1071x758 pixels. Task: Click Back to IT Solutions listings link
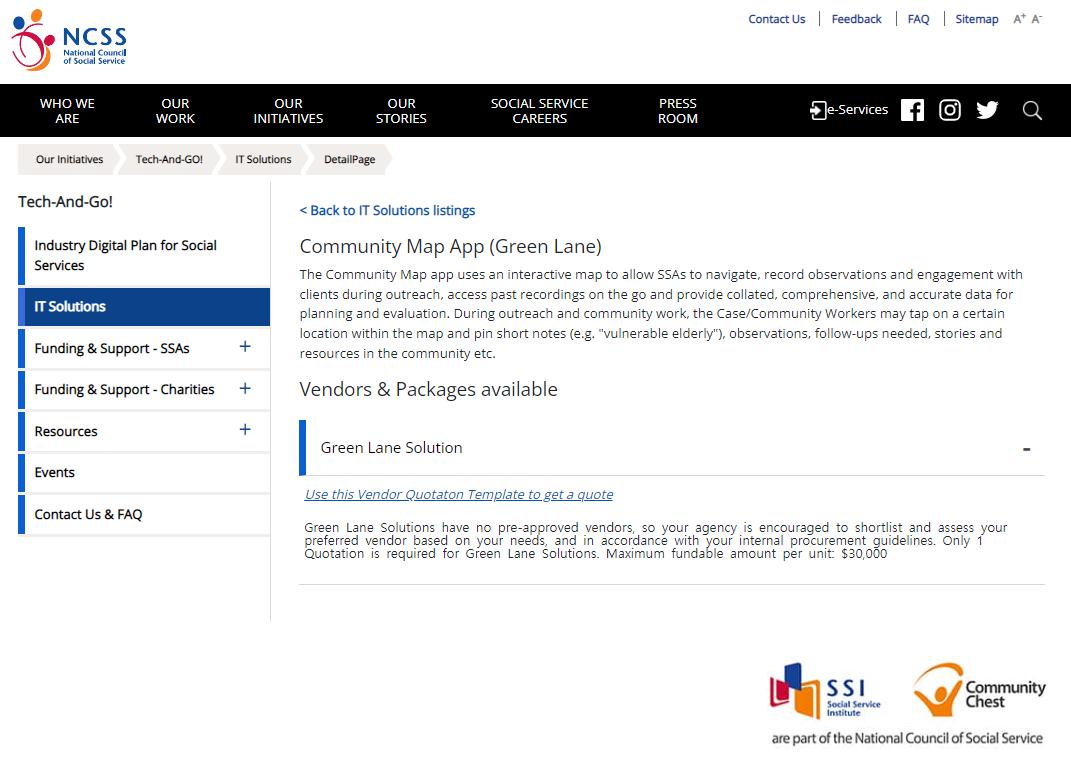click(x=387, y=210)
